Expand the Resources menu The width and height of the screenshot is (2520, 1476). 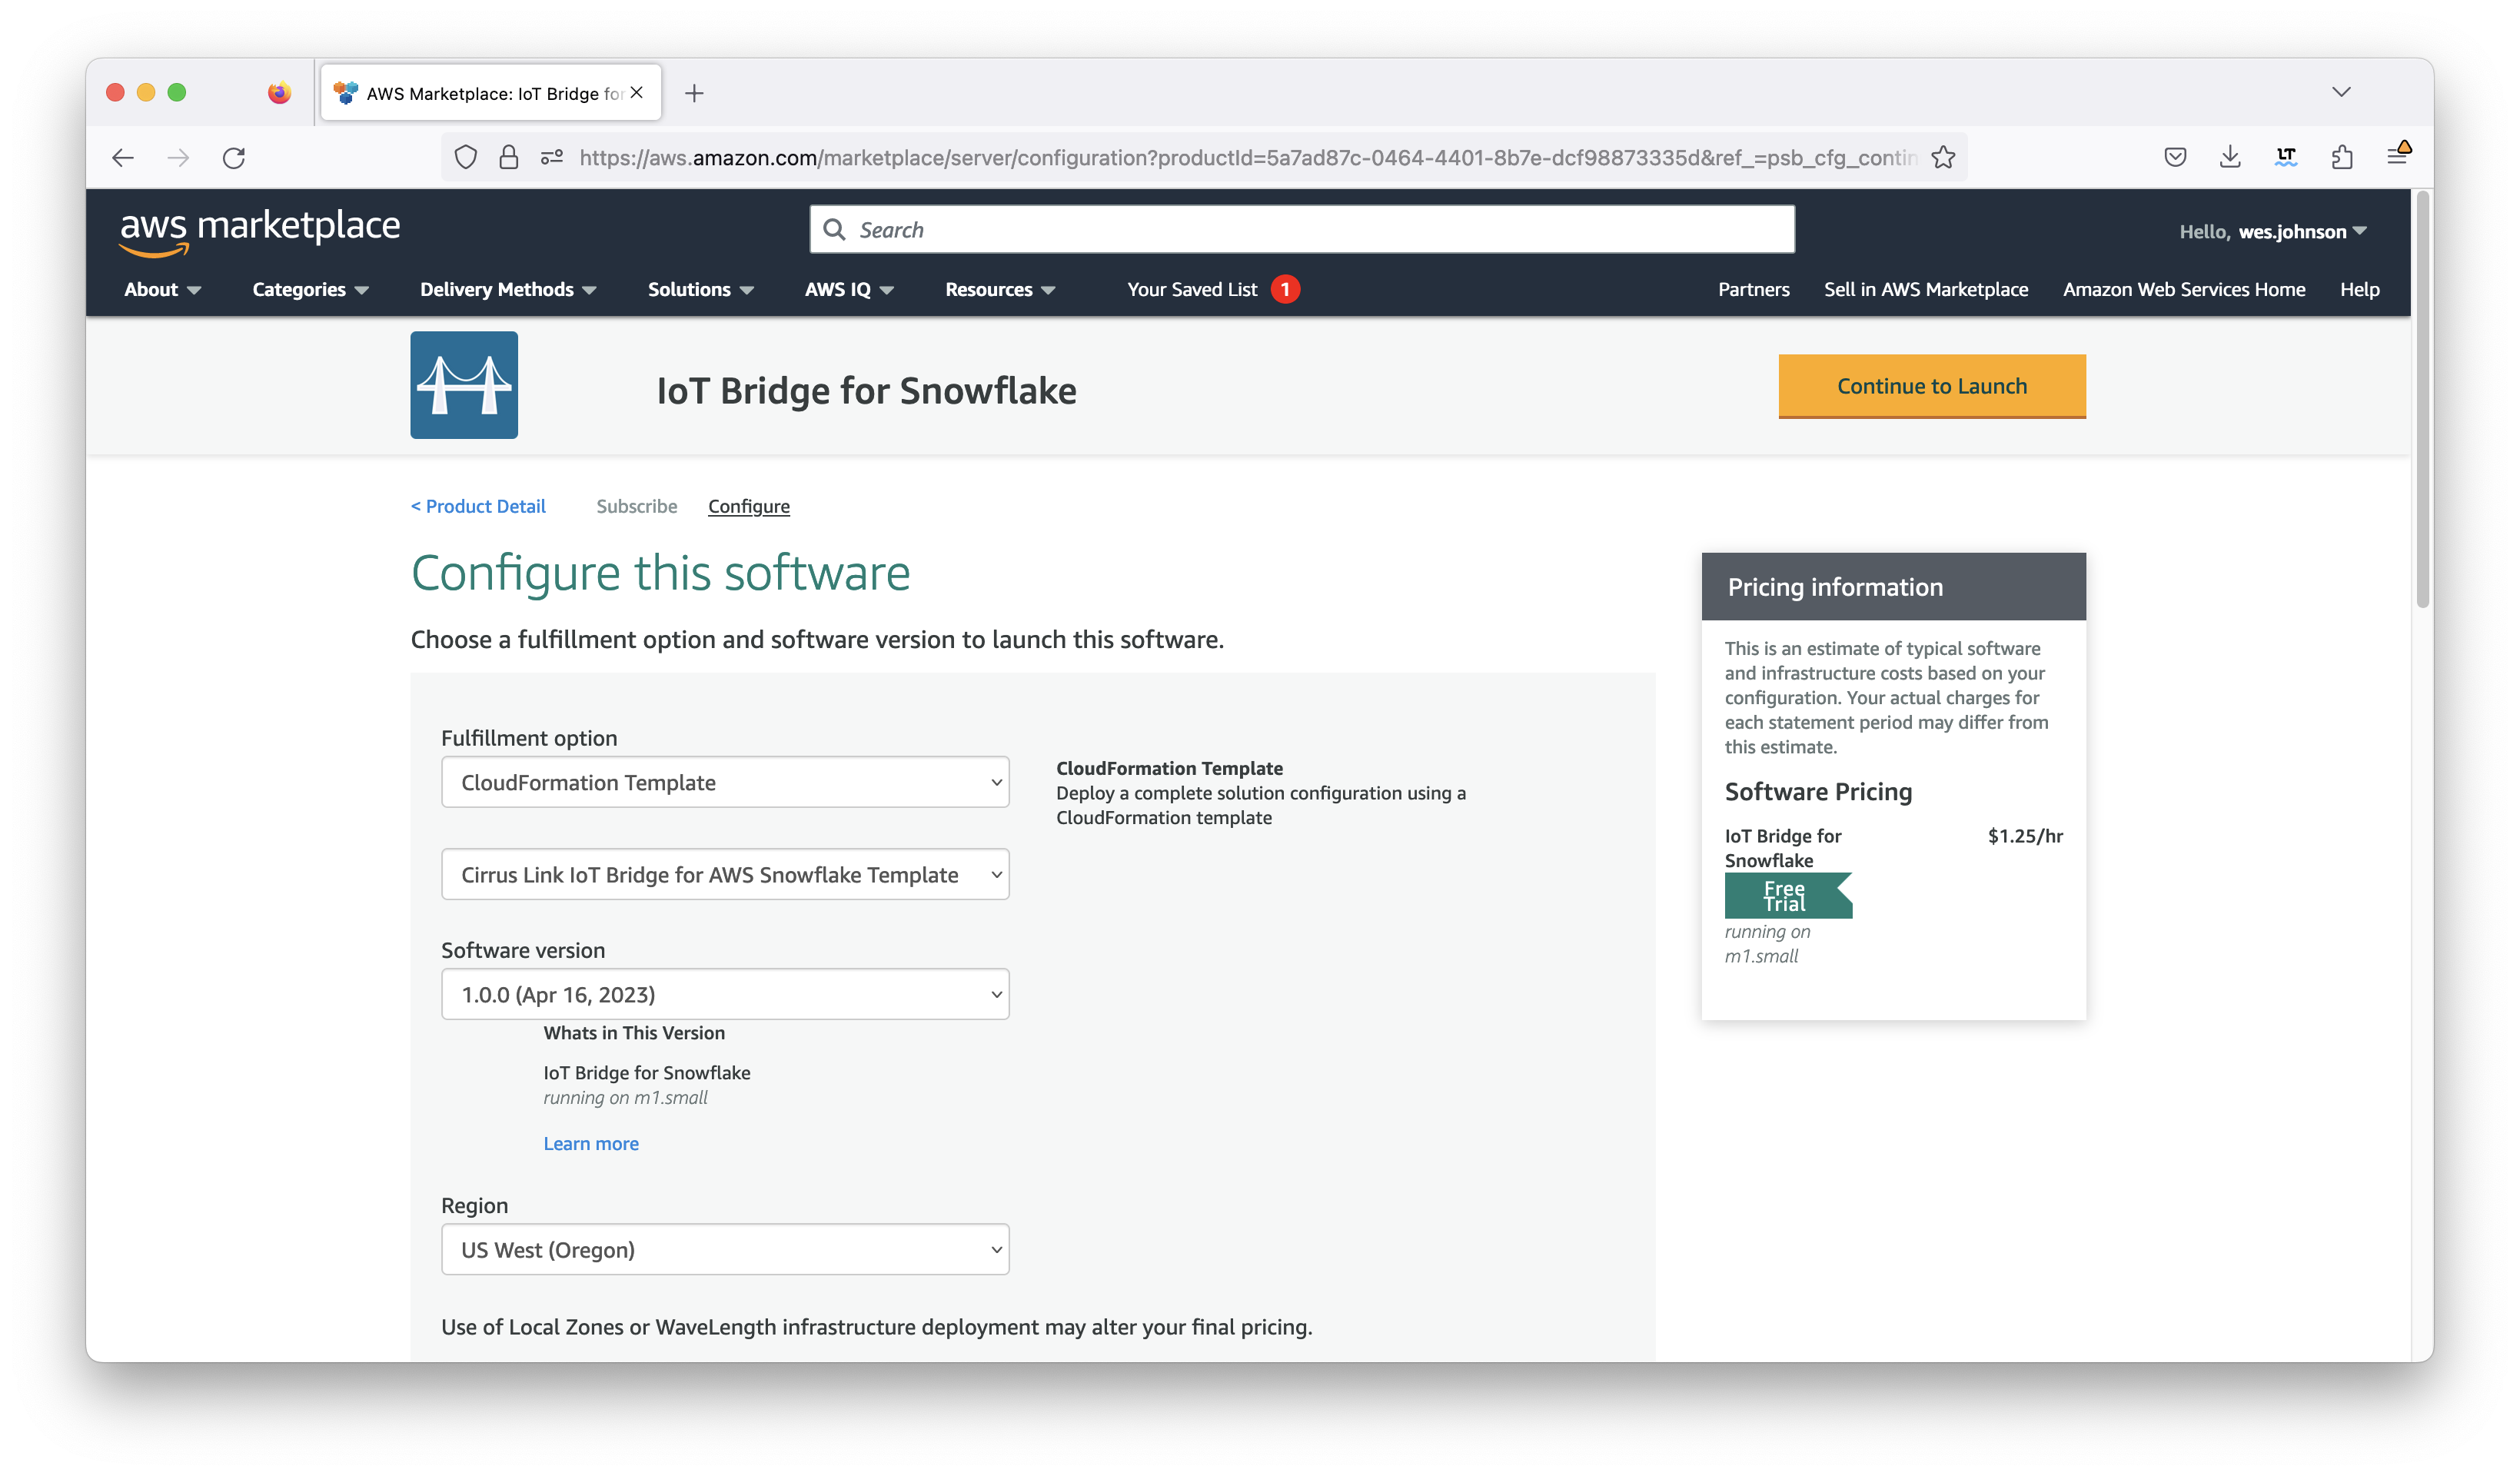1000,290
